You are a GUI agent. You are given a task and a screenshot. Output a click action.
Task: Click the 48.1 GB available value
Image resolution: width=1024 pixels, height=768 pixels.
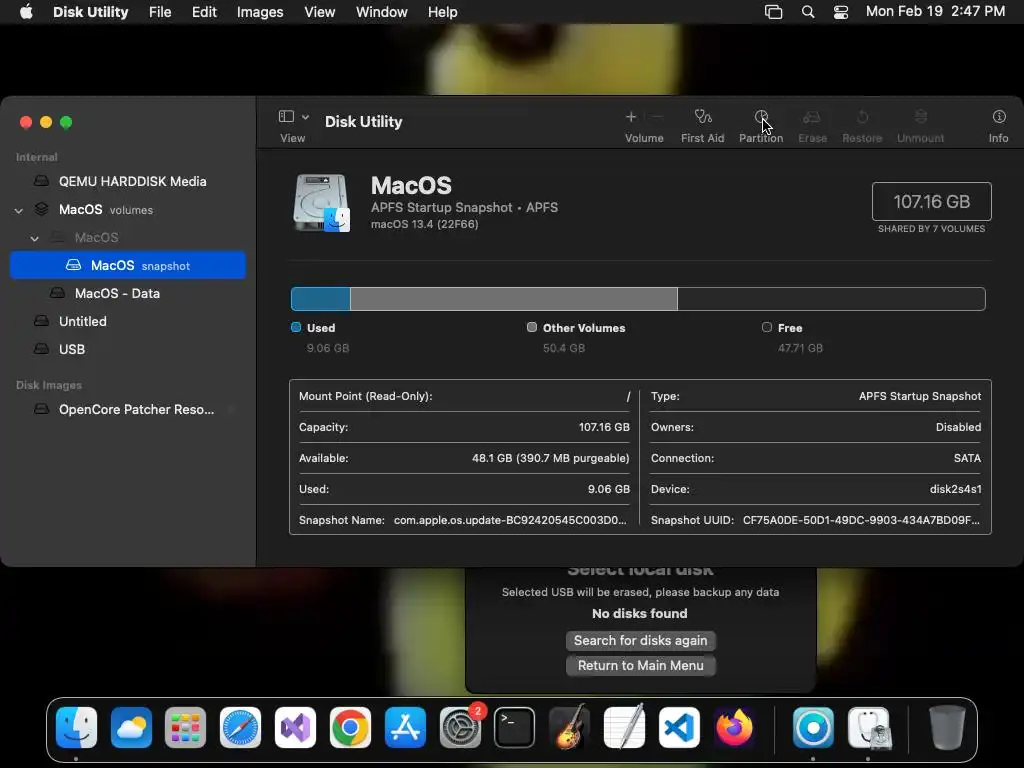point(551,458)
